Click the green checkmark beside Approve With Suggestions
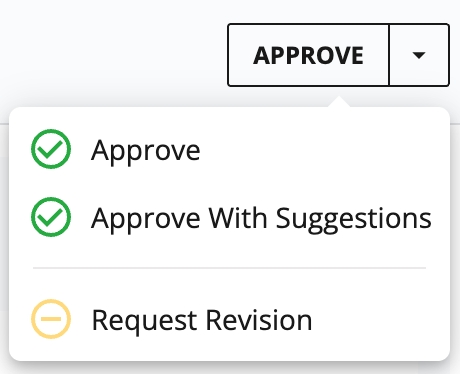Viewport: 460px width, 374px height. (51, 217)
